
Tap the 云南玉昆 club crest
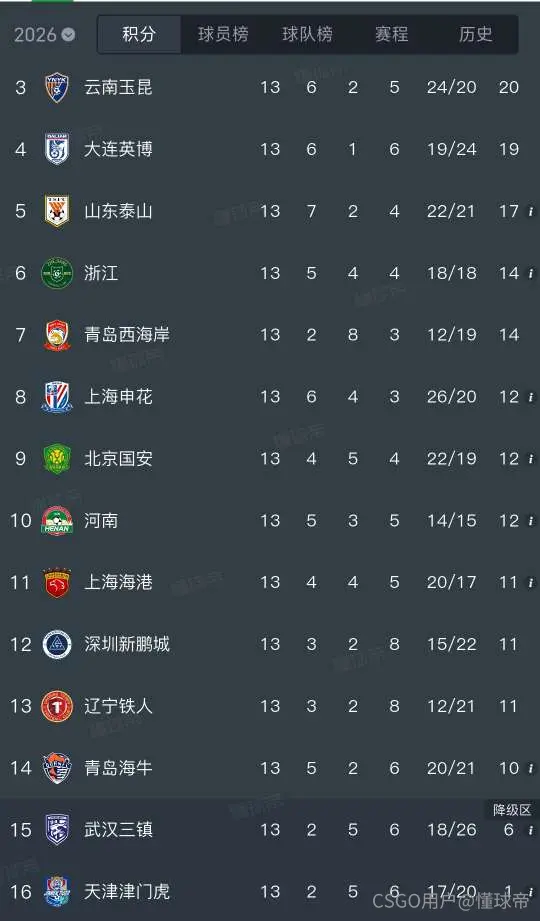(x=57, y=88)
